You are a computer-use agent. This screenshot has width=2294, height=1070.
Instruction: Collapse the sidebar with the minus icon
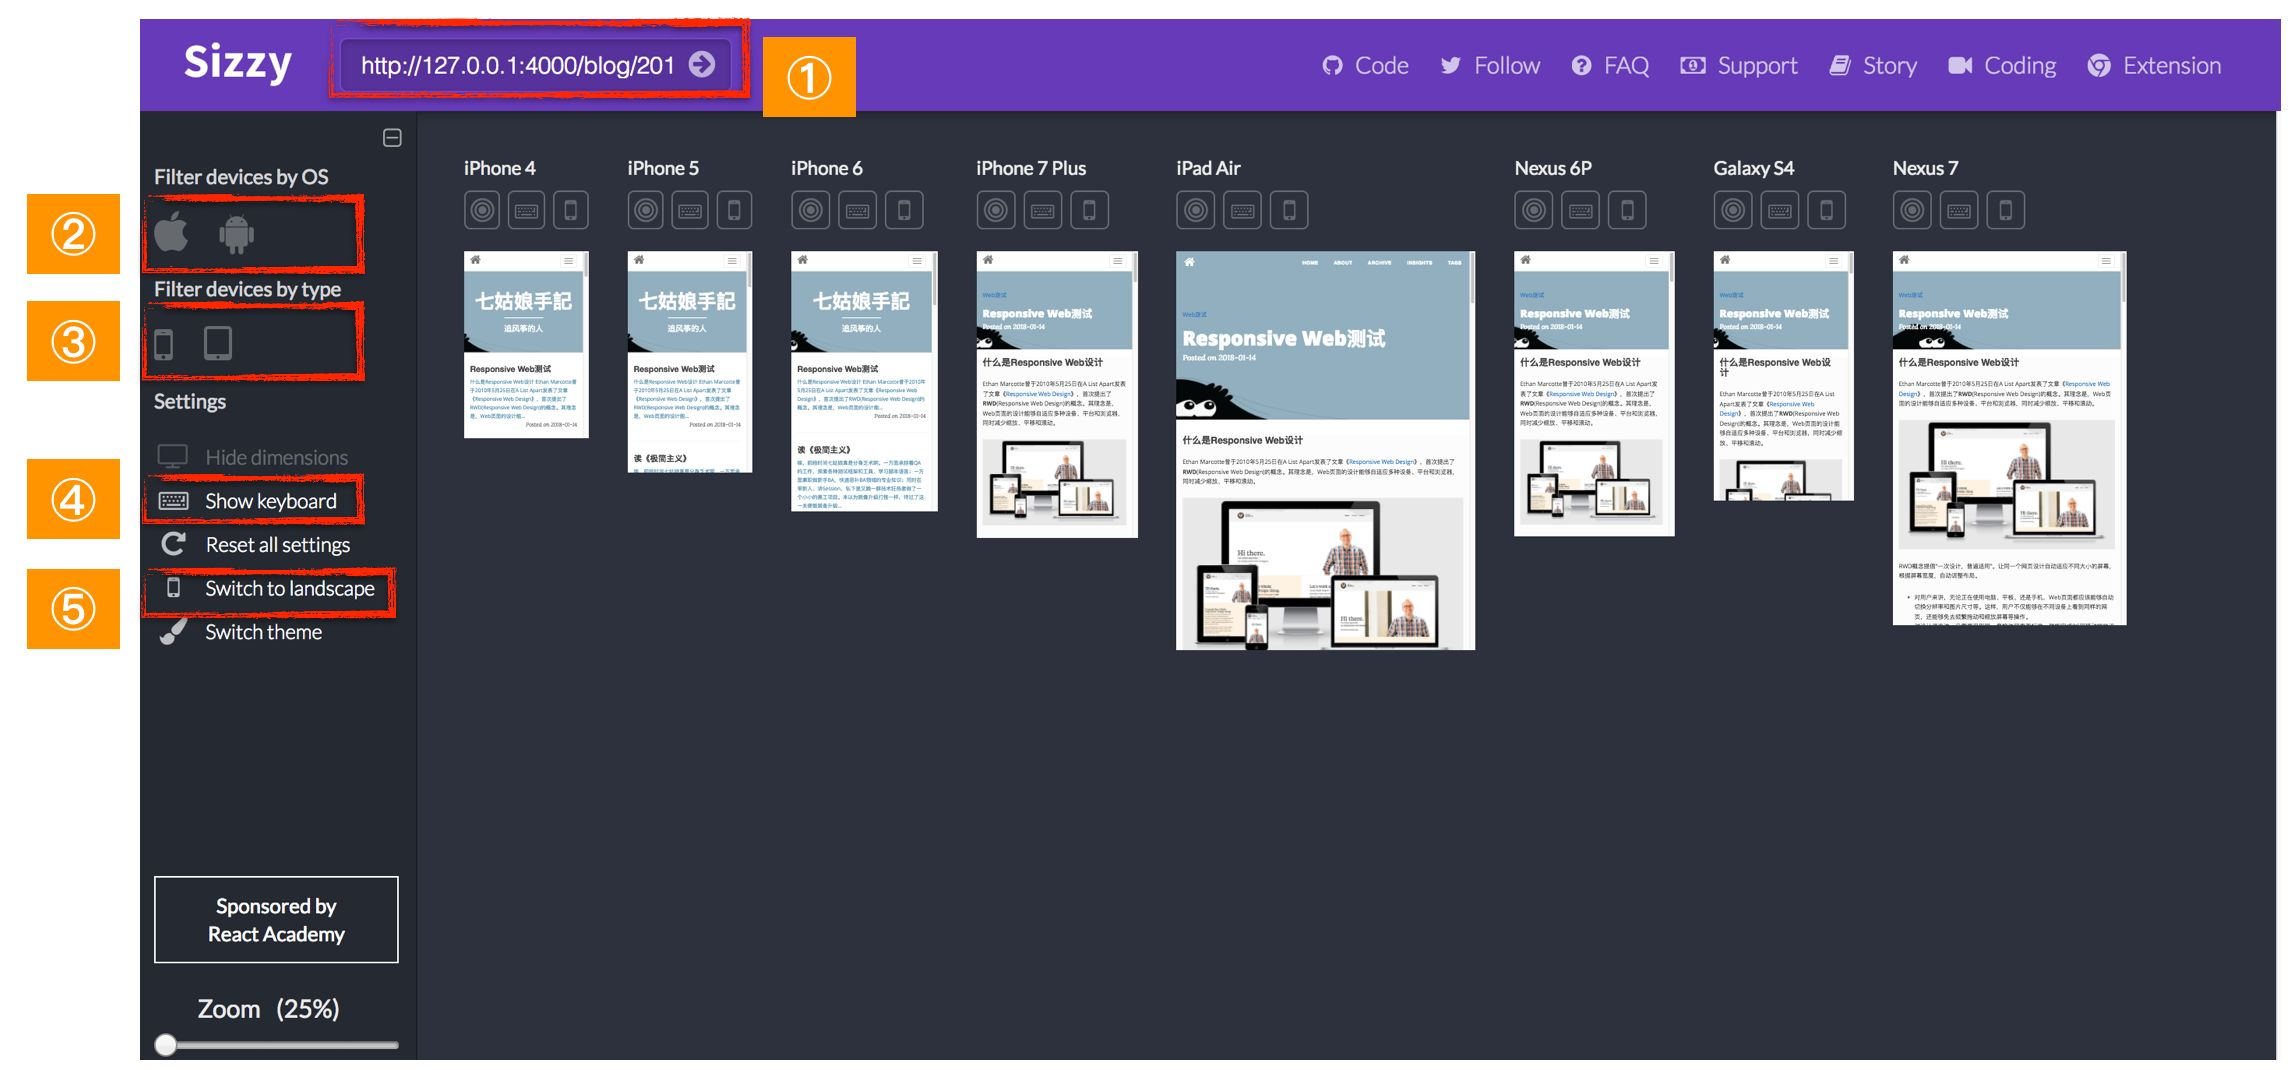tap(392, 138)
